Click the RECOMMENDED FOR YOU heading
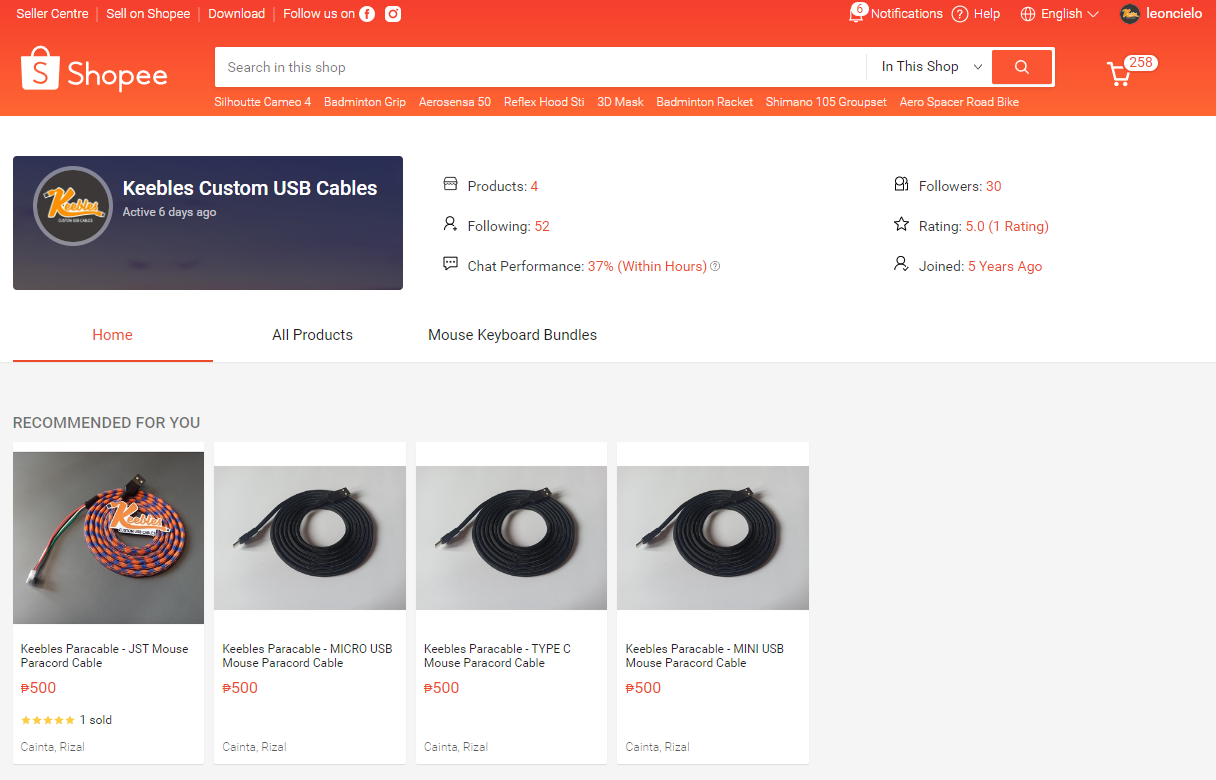This screenshot has width=1216, height=780. [106, 423]
